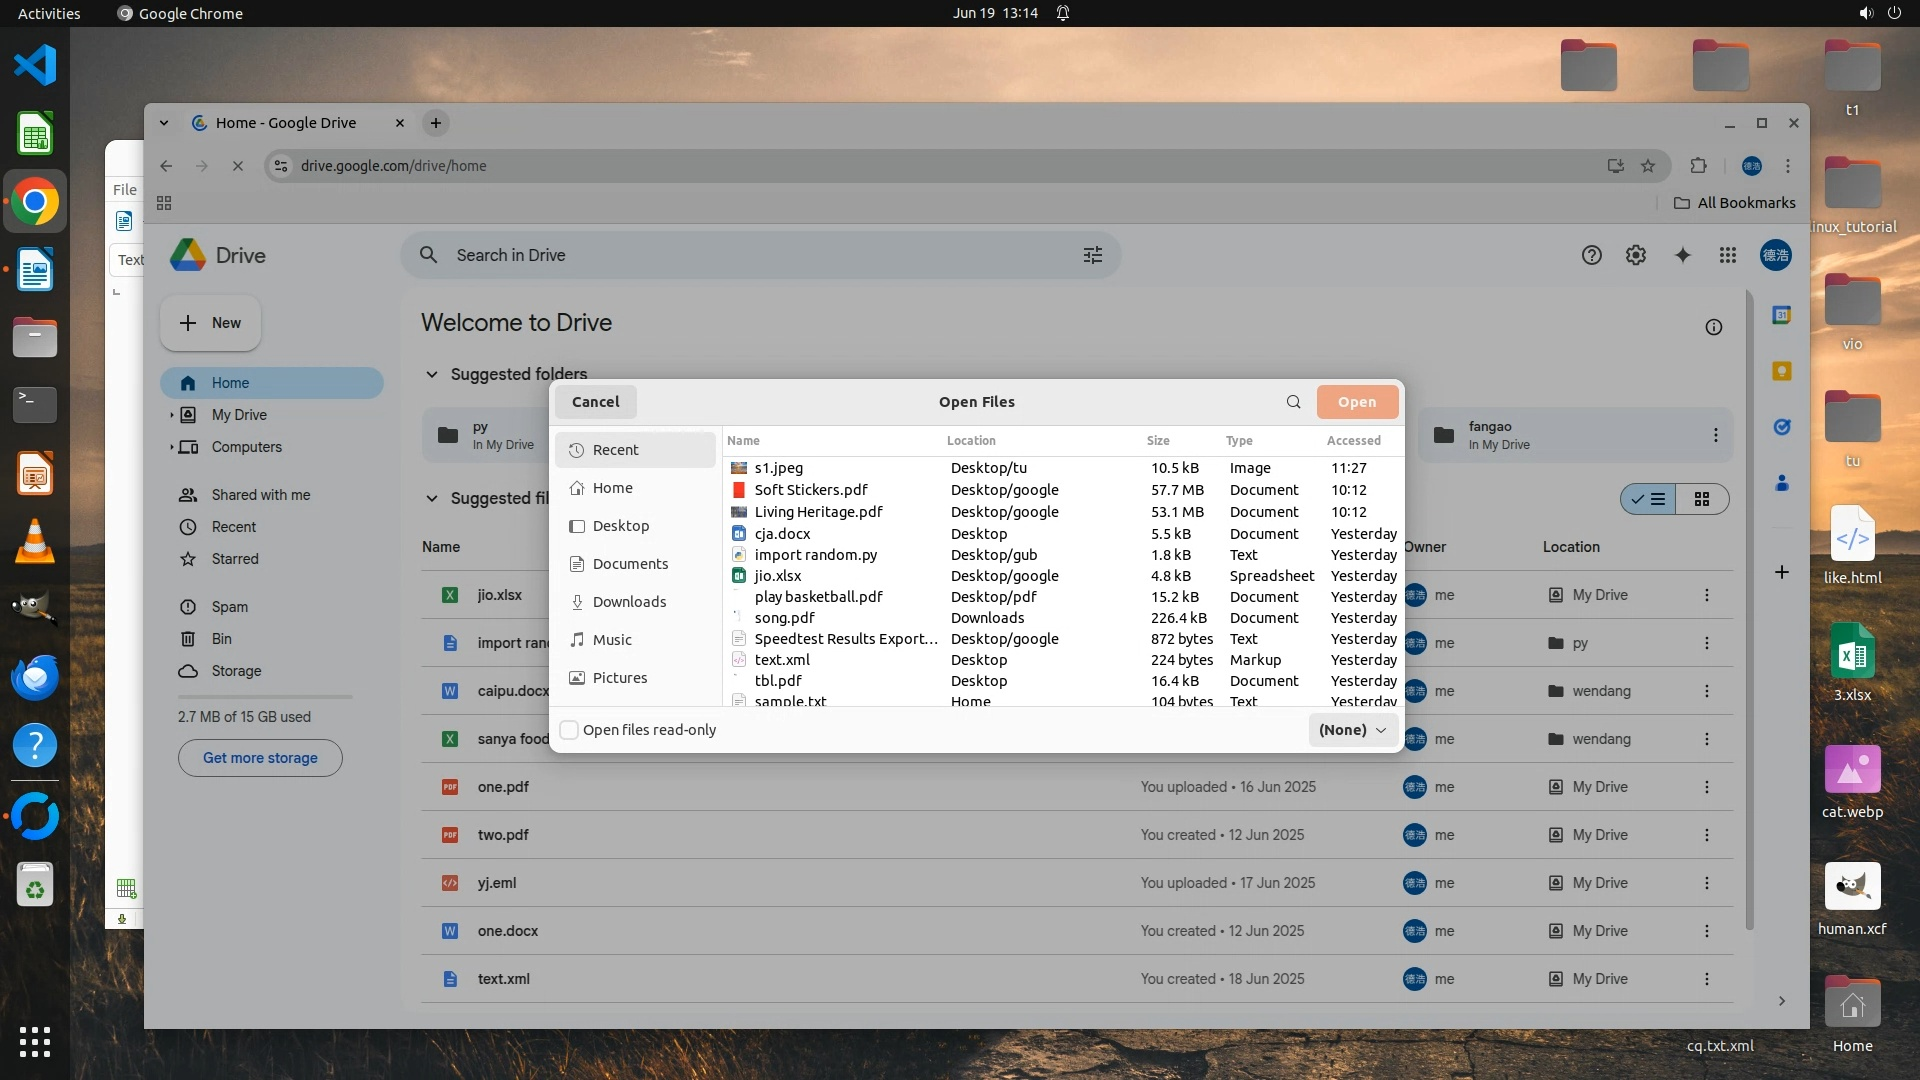Expand My Drive tree in sidebar
The image size is (1920, 1080).
point(171,415)
